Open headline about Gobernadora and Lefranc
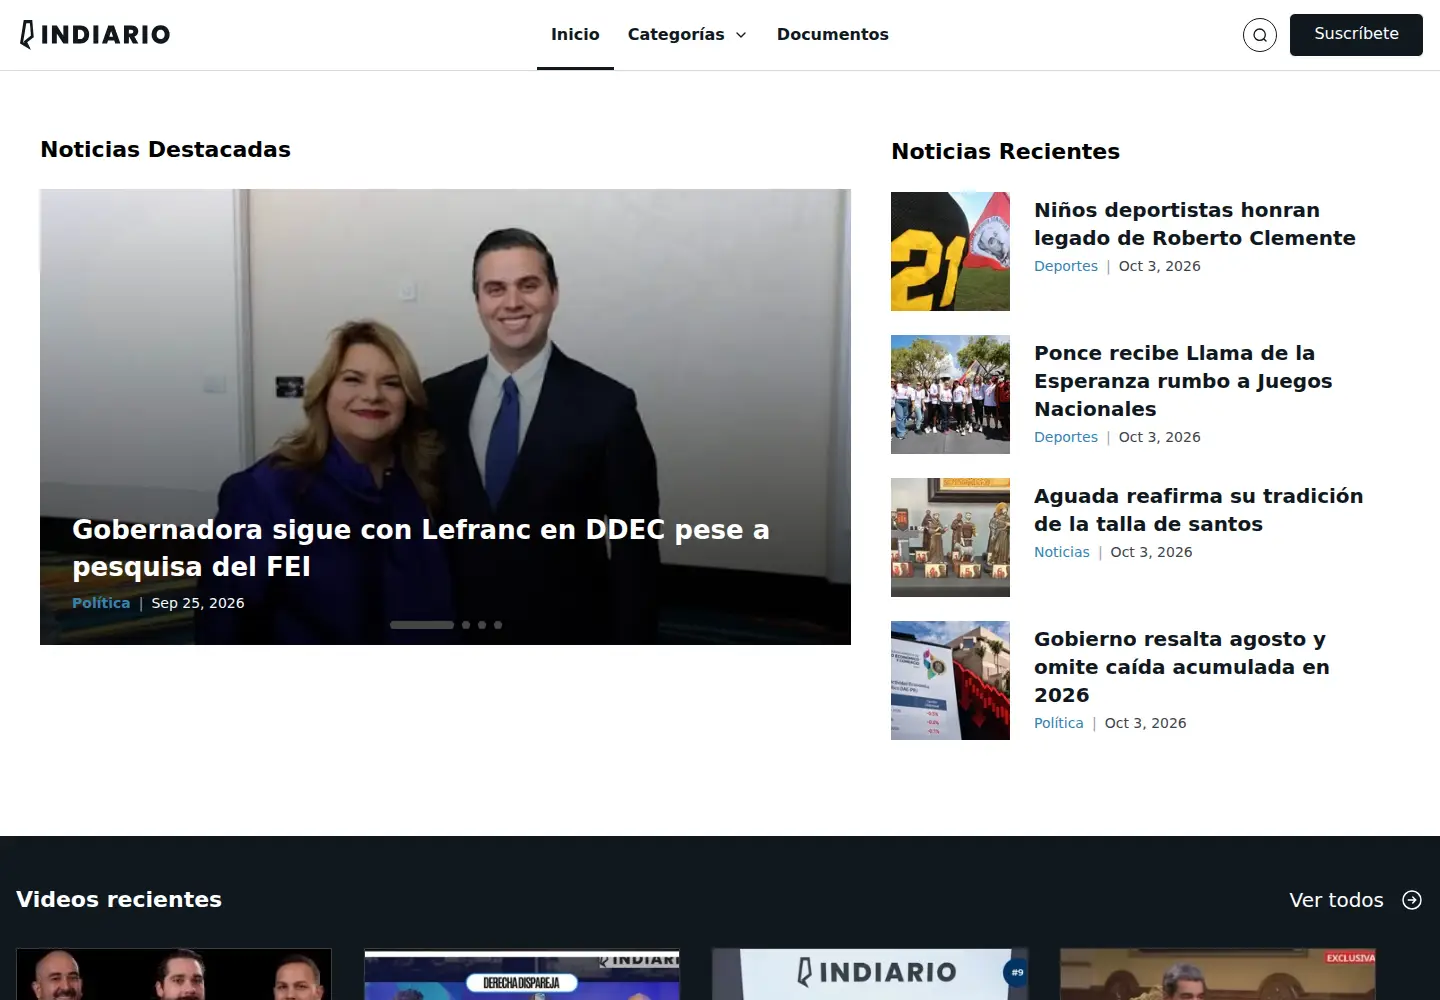Image resolution: width=1440 pixels, height=1000 pixels. [421, 548]
